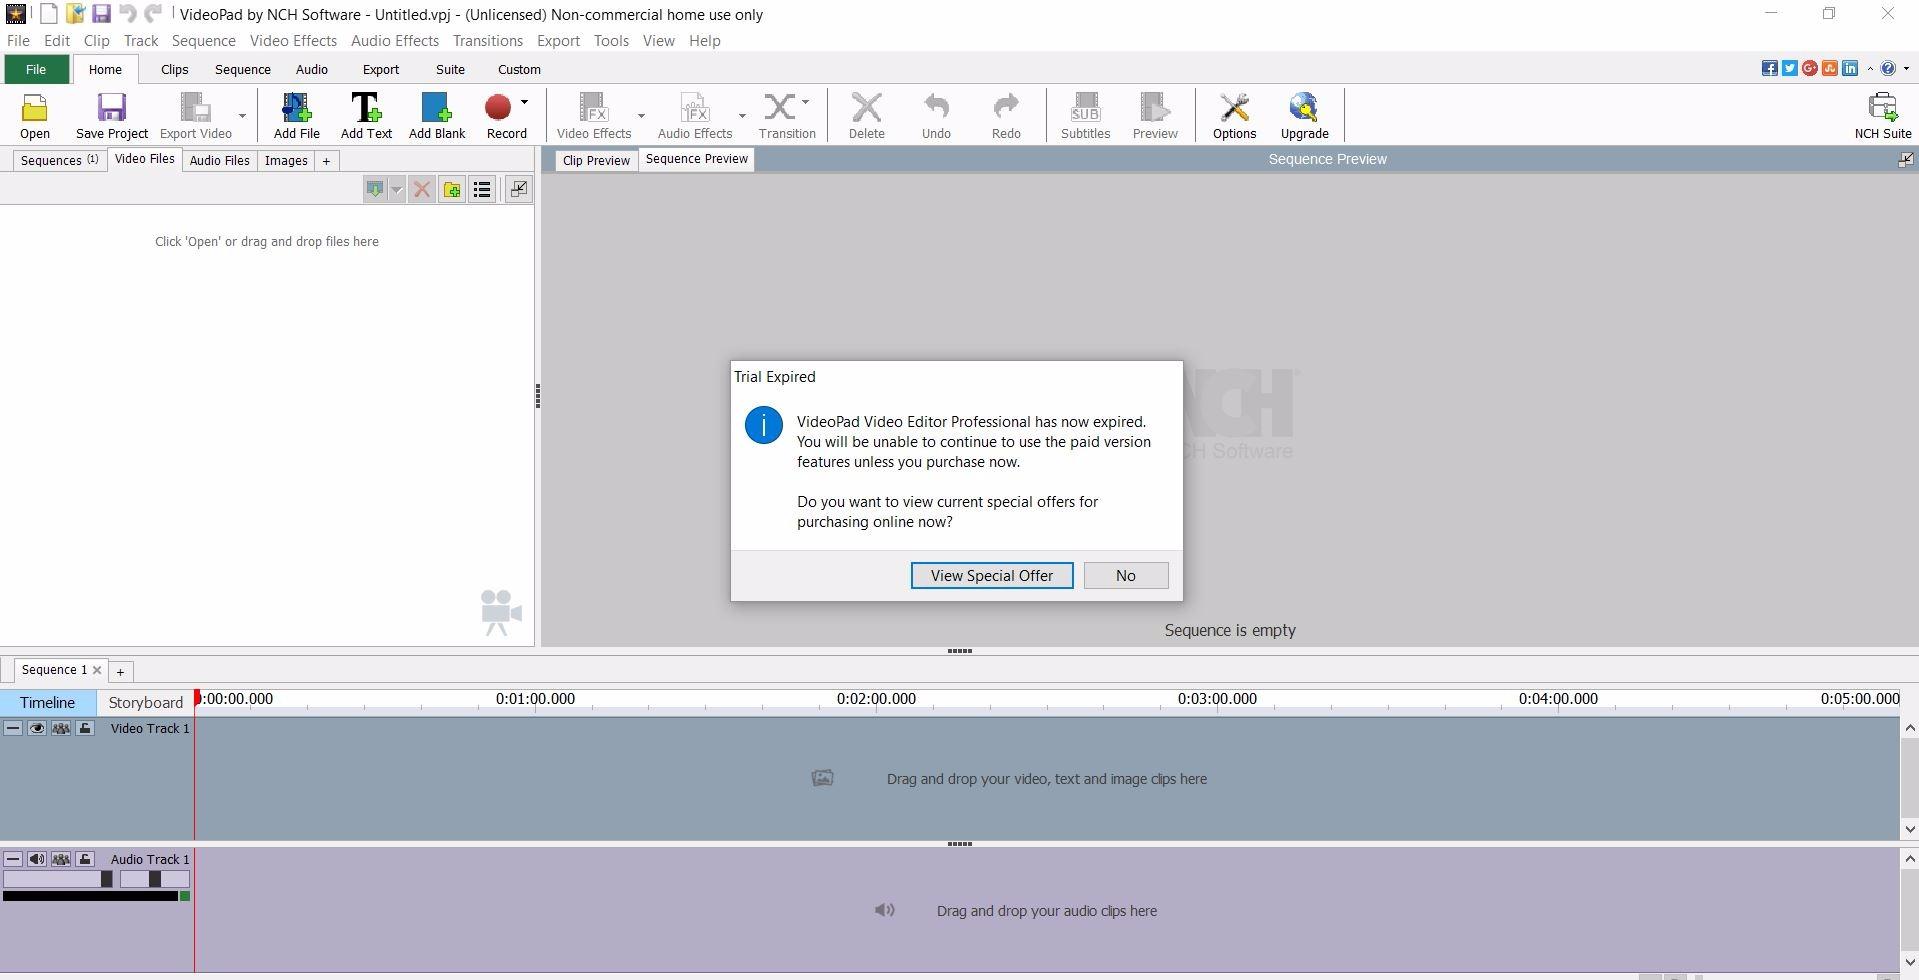Toggle Video Track 1 group link icon
This screenshot has height=980, width=1919.
61,728
